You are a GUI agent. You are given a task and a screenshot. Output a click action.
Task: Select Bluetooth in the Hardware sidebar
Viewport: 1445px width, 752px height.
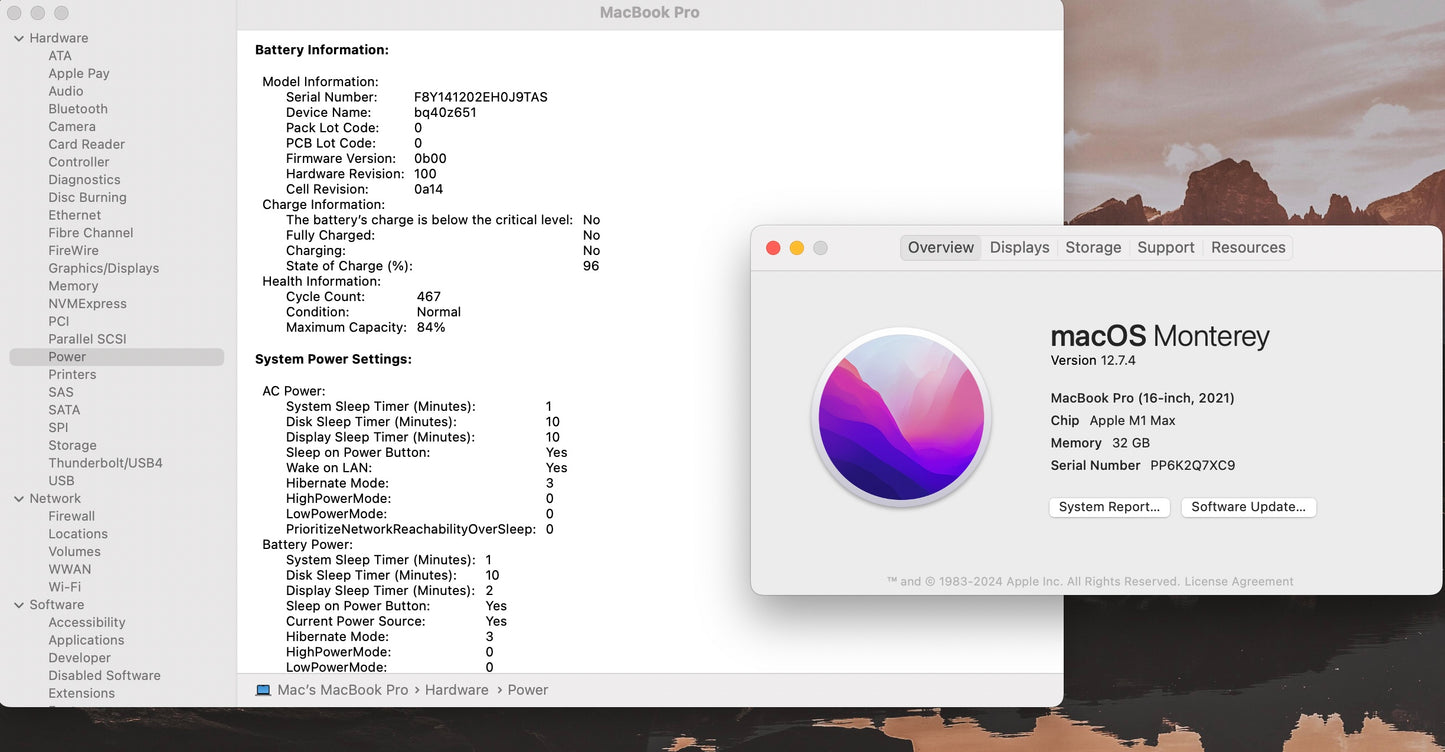click(x=78, y=108)
